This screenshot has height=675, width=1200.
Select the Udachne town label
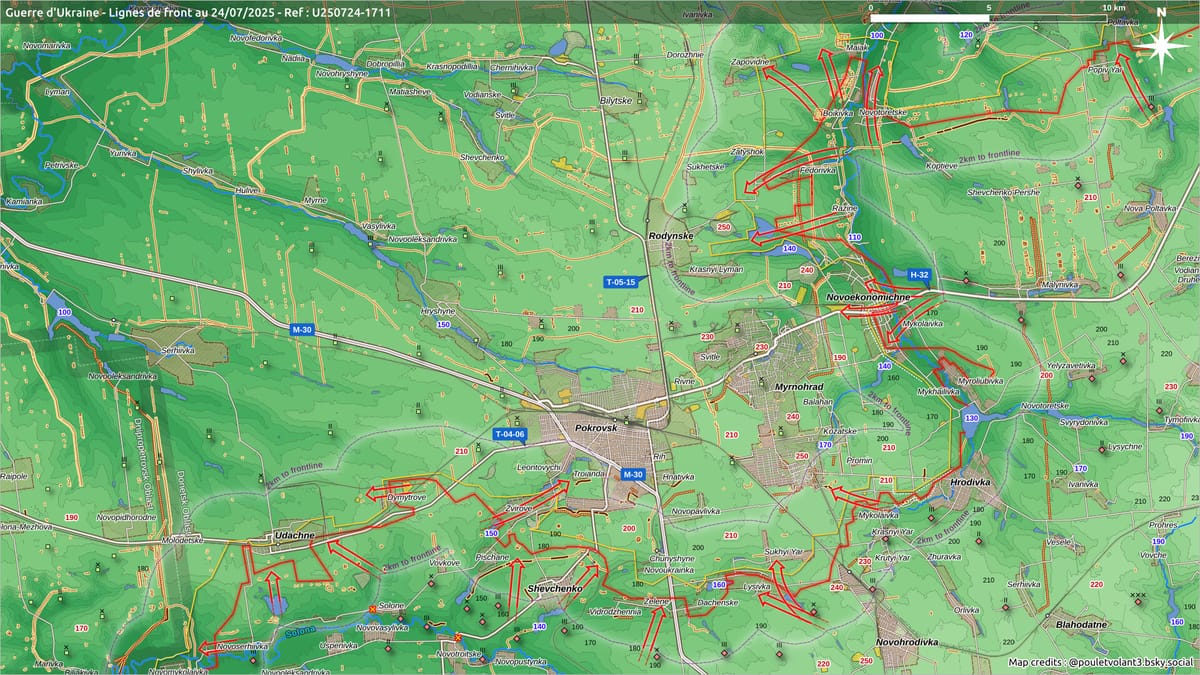[x=295, y=537]
